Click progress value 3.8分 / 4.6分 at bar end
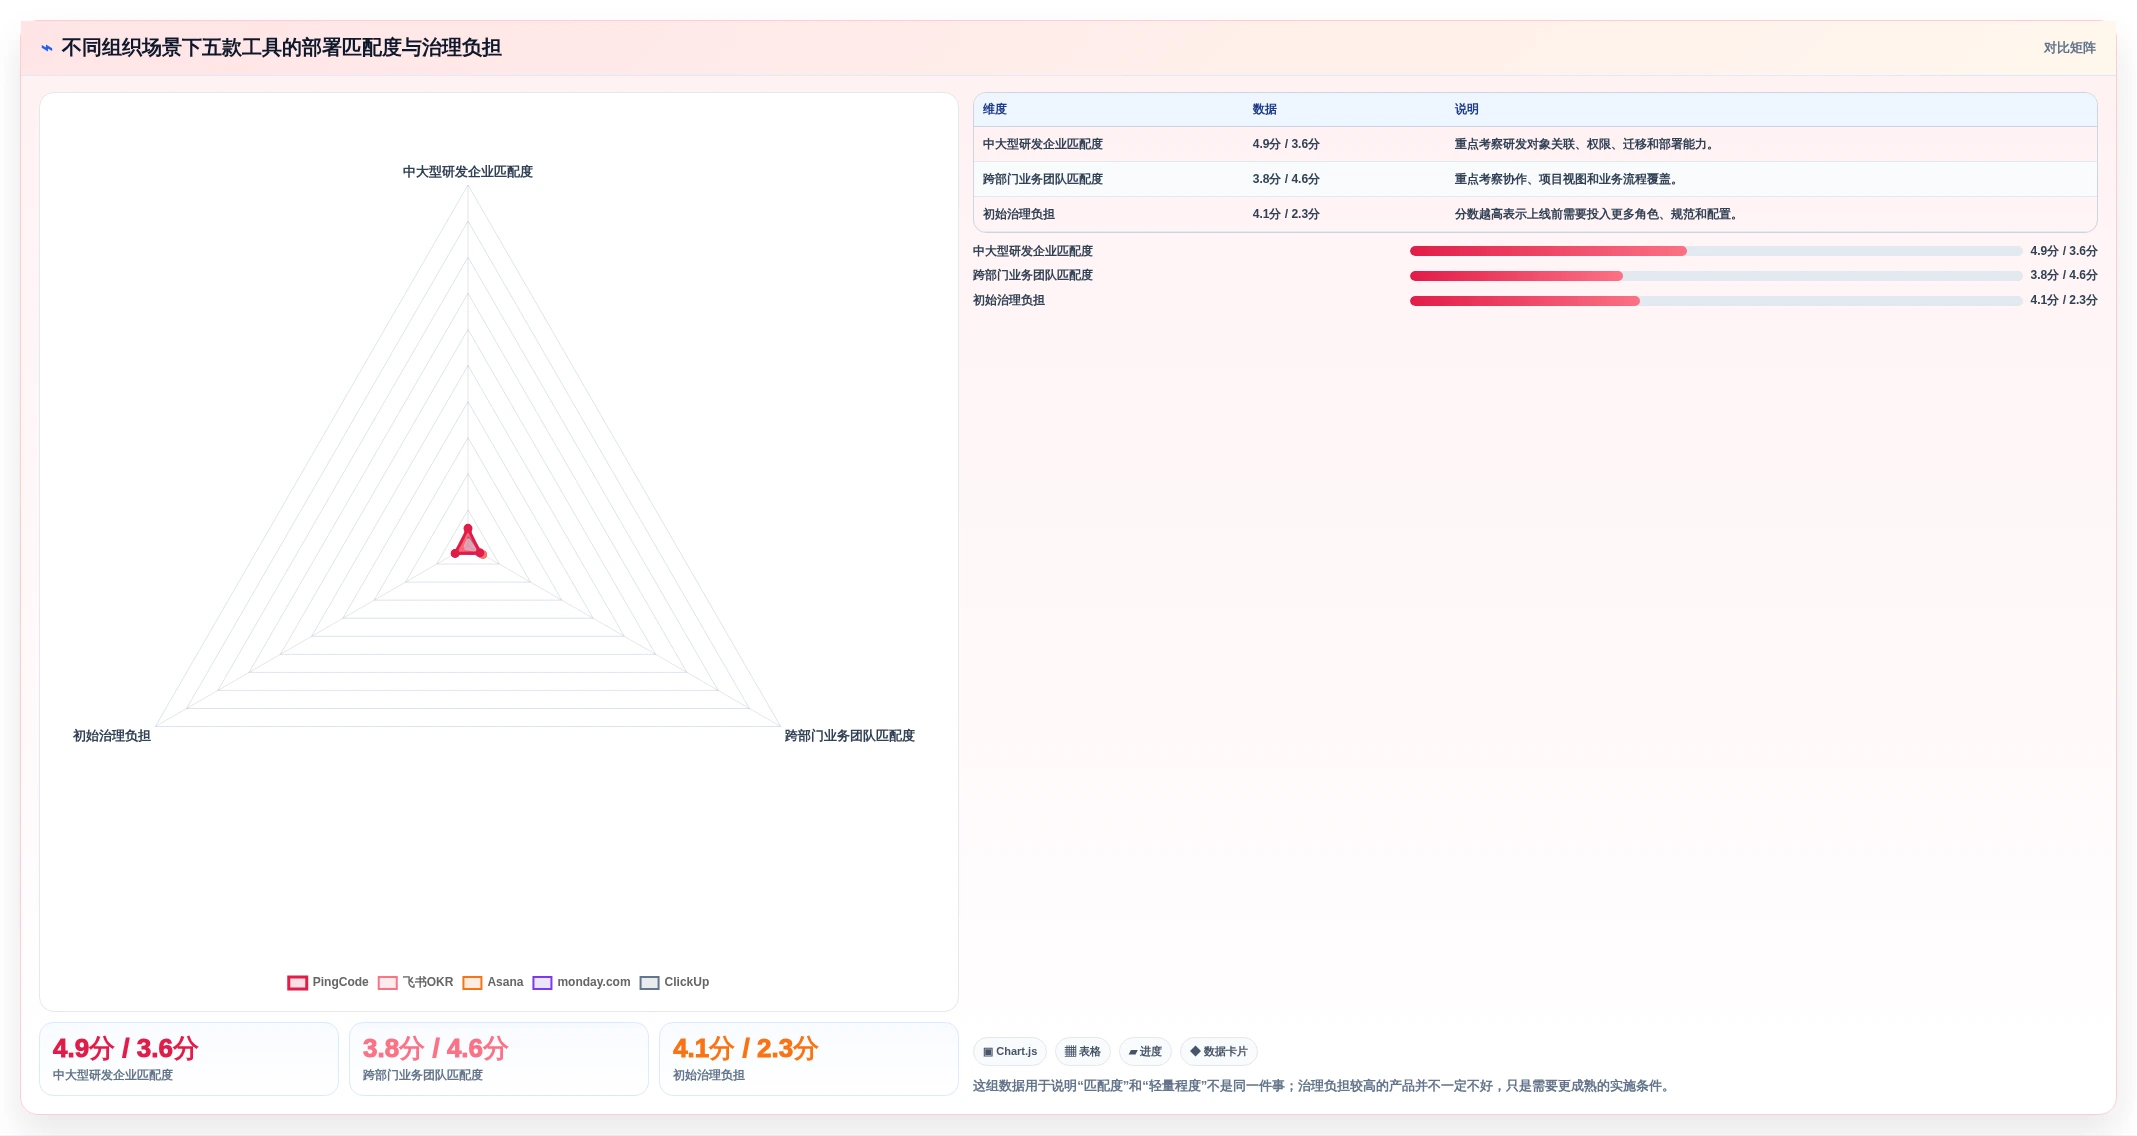Image resolution: width=2137 pixels, height=1136 pixels. 2064,276
